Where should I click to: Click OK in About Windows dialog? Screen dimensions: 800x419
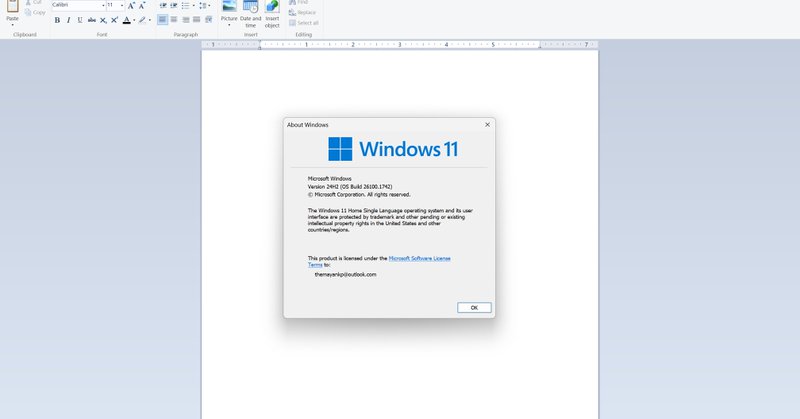point(474,308)
